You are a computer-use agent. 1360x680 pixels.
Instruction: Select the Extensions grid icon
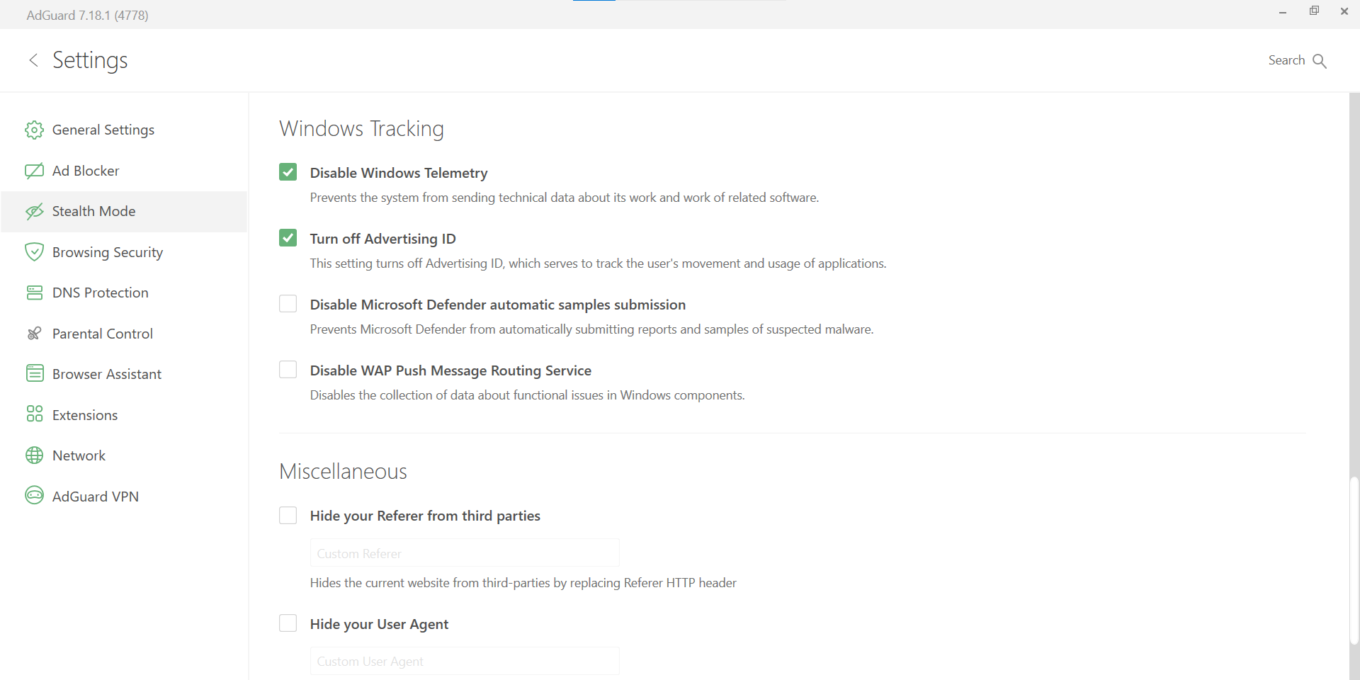pyautogui.click(x=33, y=414)
